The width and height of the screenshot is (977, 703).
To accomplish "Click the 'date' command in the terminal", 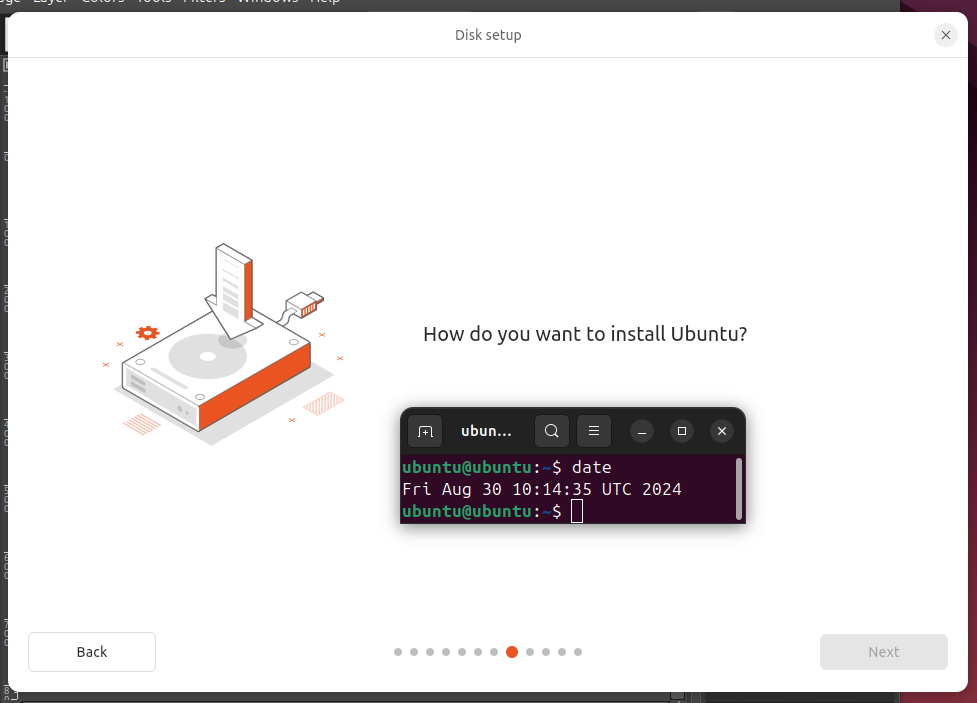I will pyautogui.click(x=591, y=467).
